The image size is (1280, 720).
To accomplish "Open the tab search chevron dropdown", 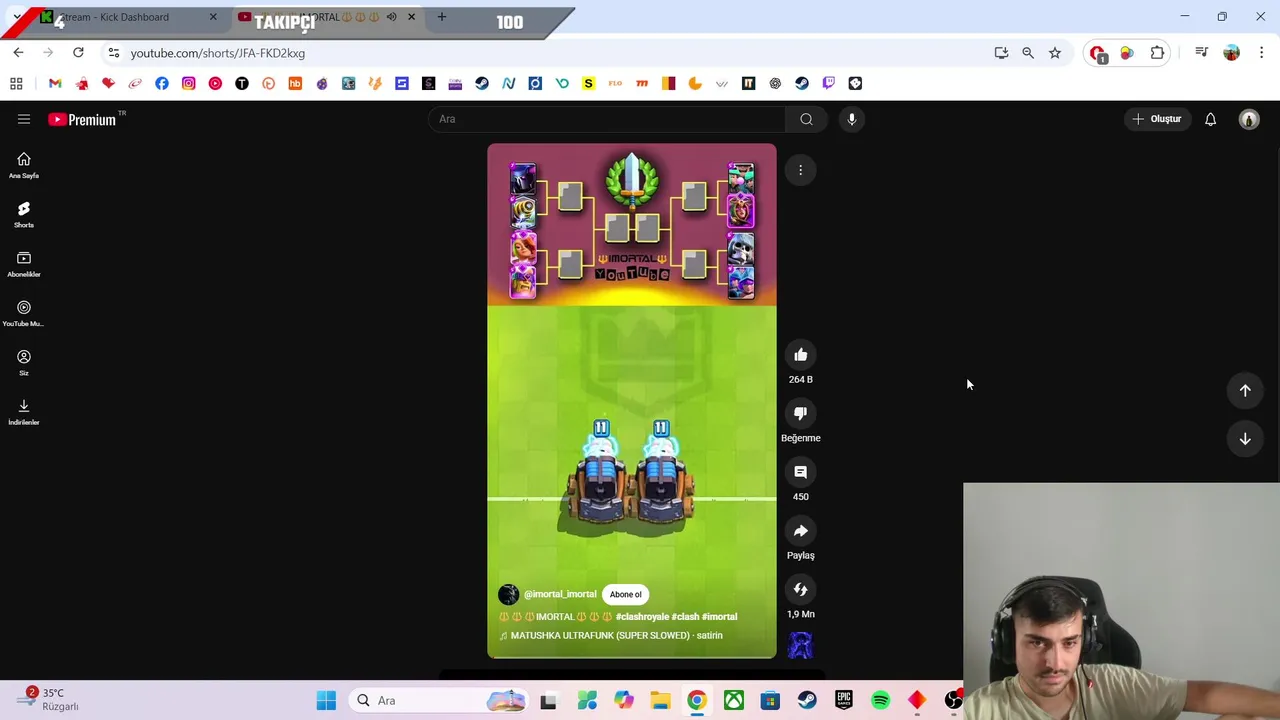I will coord(17,17).
